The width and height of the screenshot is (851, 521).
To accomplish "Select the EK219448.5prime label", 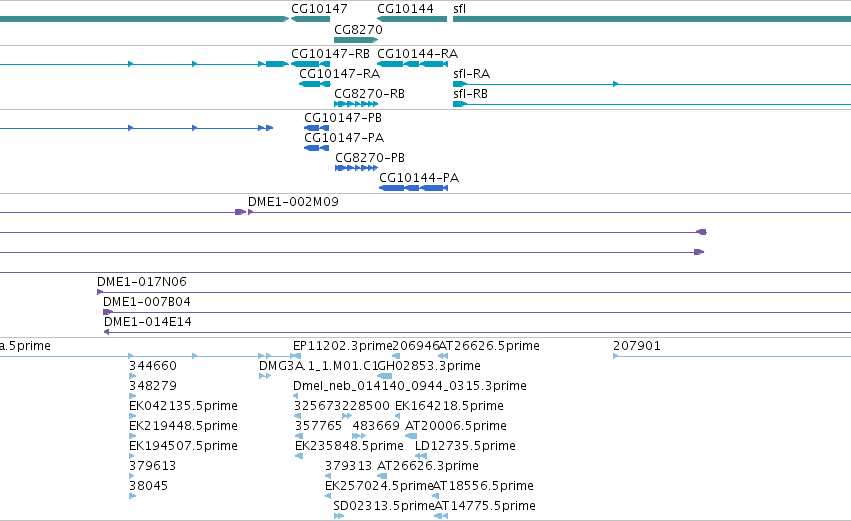I will 183,426.
